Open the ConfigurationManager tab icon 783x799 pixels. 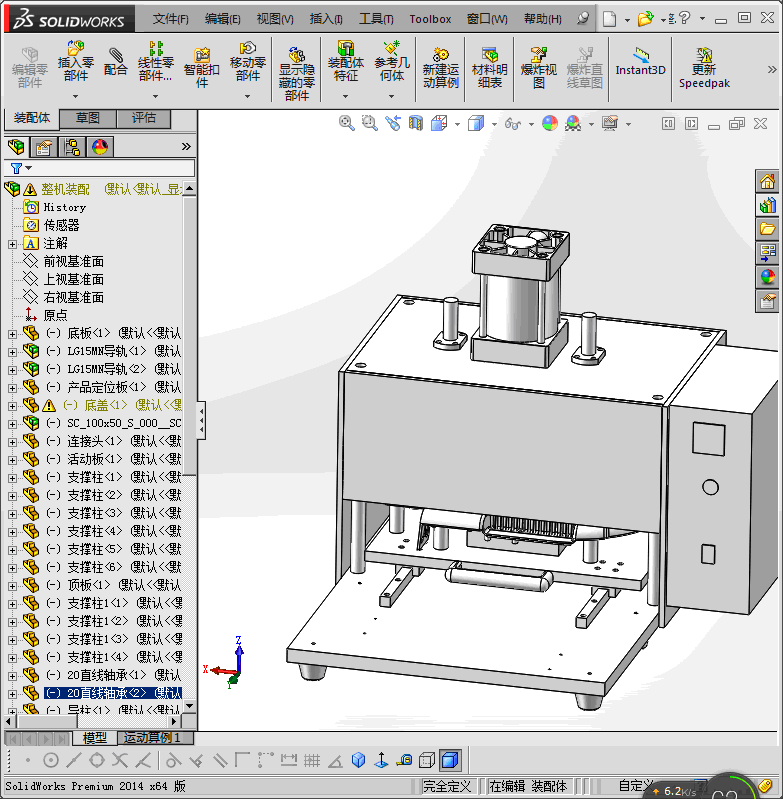point(72,147)
